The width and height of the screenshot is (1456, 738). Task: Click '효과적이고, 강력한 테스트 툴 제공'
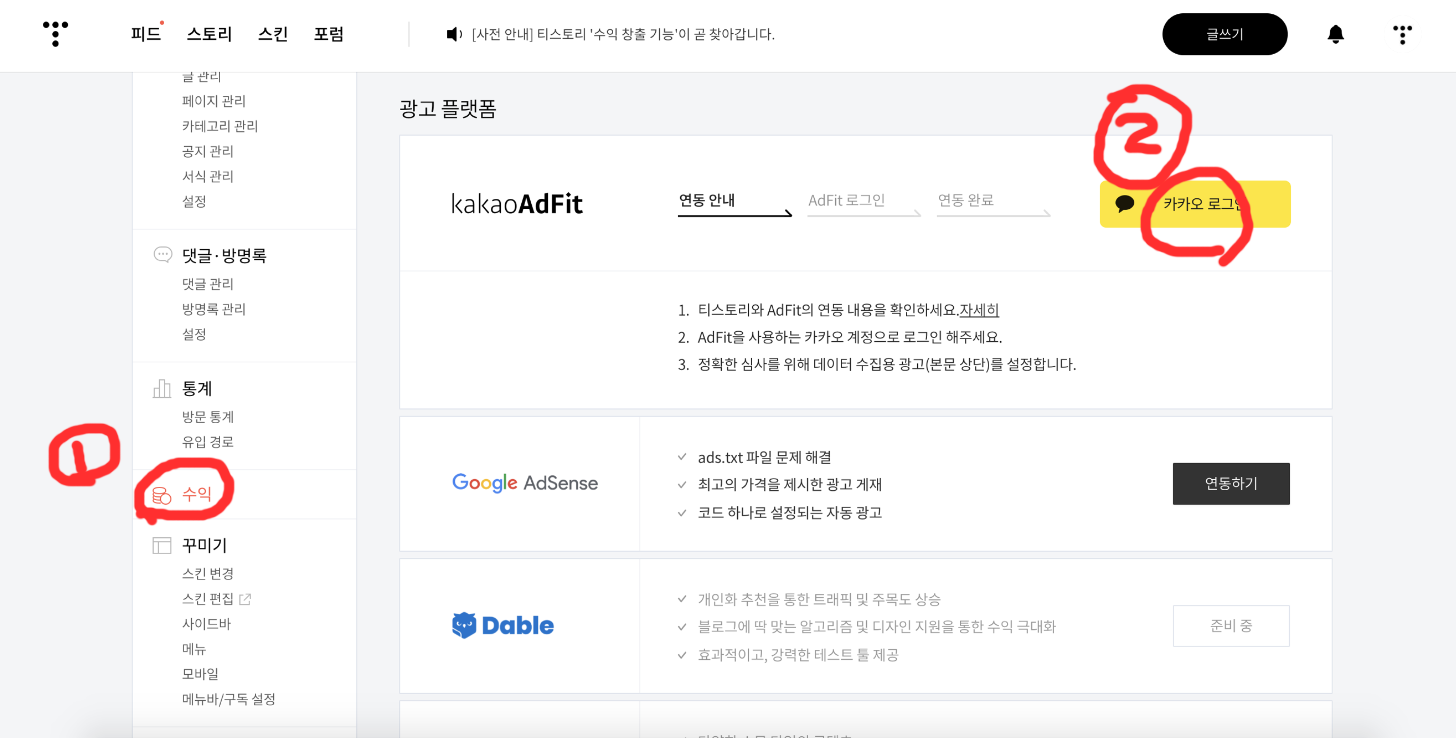point(798,655)
